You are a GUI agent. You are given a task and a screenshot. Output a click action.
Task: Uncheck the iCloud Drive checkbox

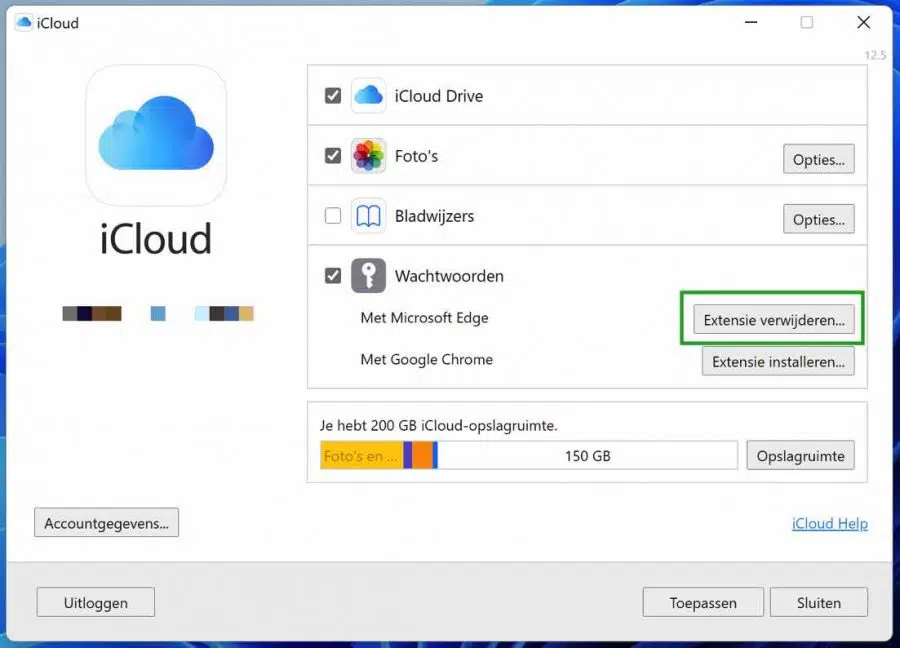click(x=333, y=95)
